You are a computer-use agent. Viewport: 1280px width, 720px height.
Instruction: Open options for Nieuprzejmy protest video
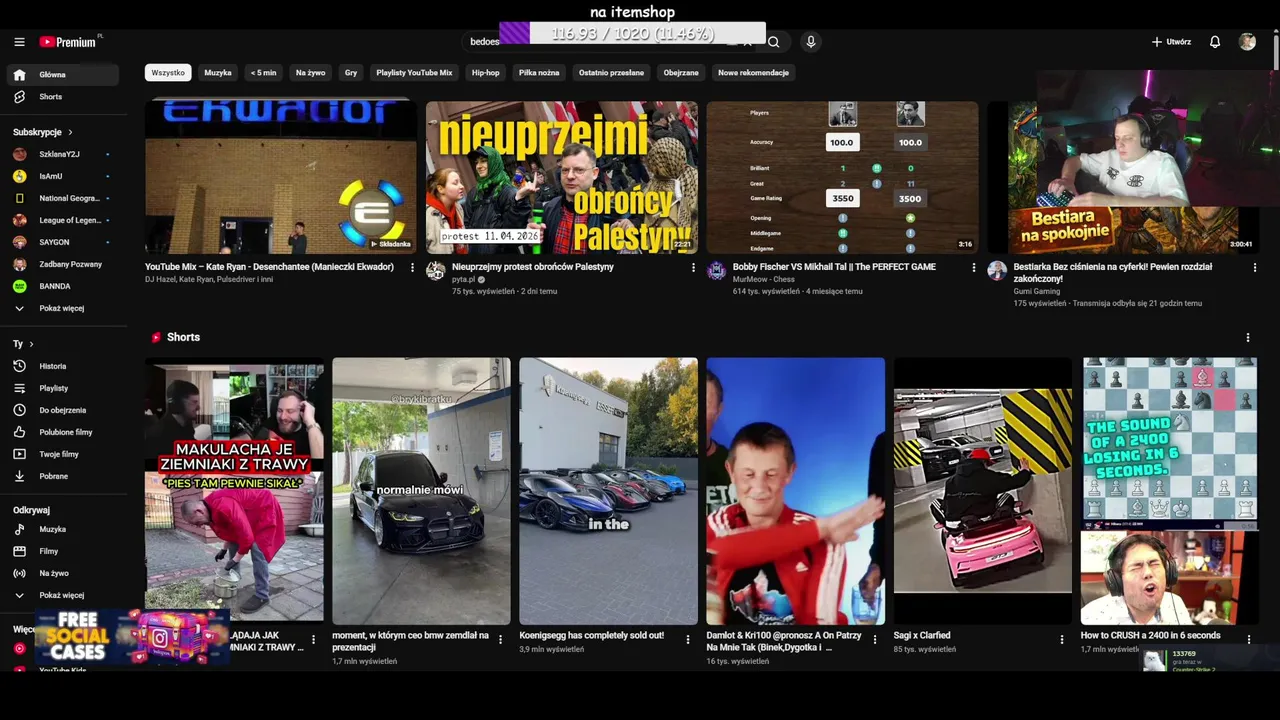coord(693,267)
